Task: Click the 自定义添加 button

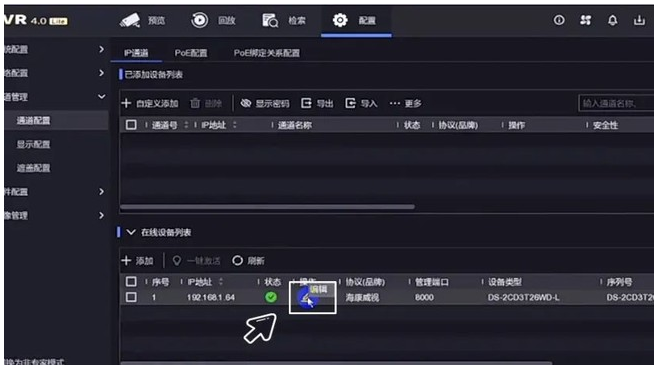Action: (150, 103)
